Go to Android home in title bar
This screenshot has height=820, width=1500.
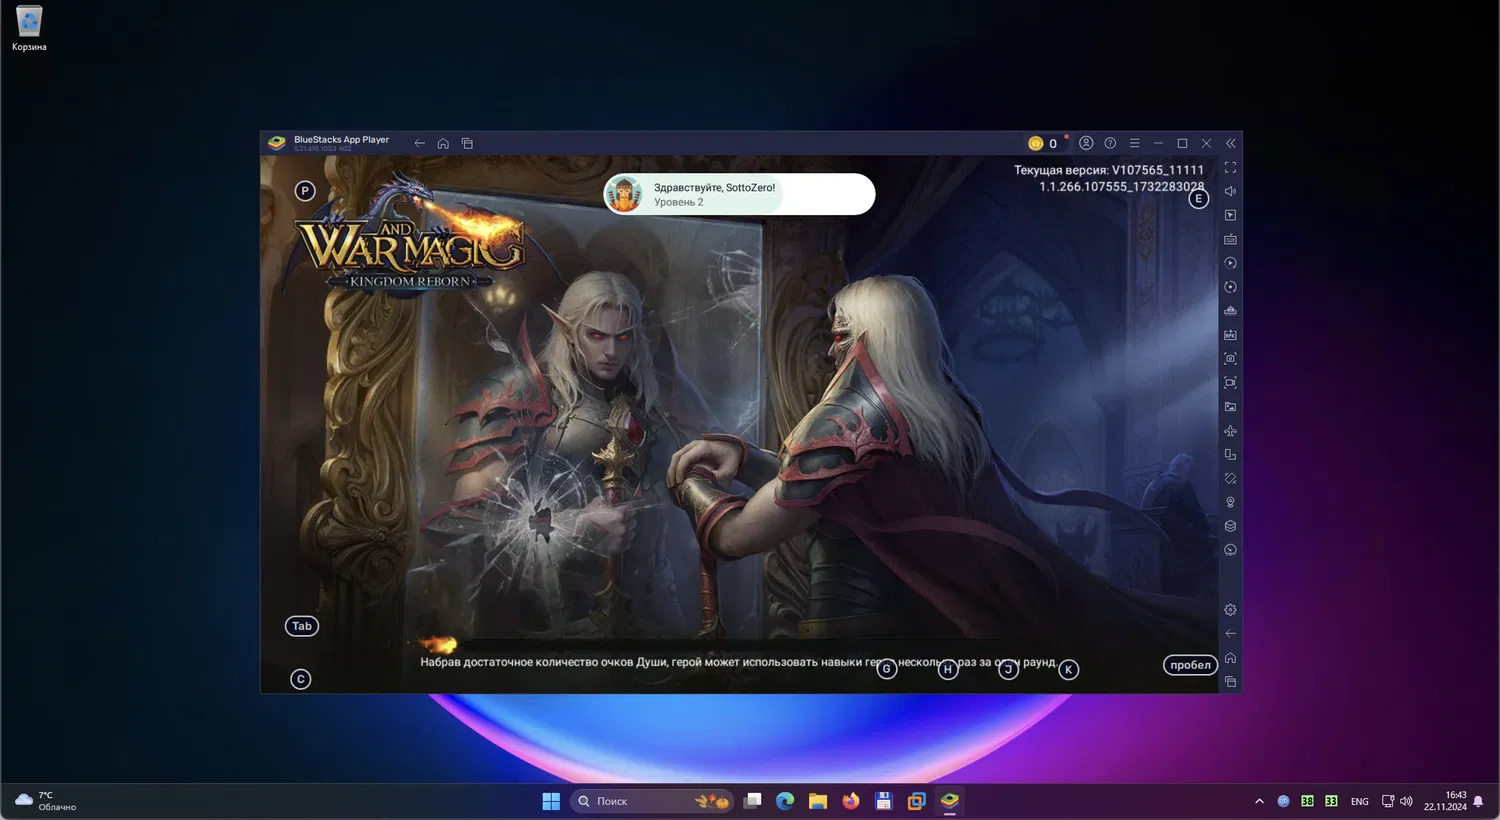[443, 143]
